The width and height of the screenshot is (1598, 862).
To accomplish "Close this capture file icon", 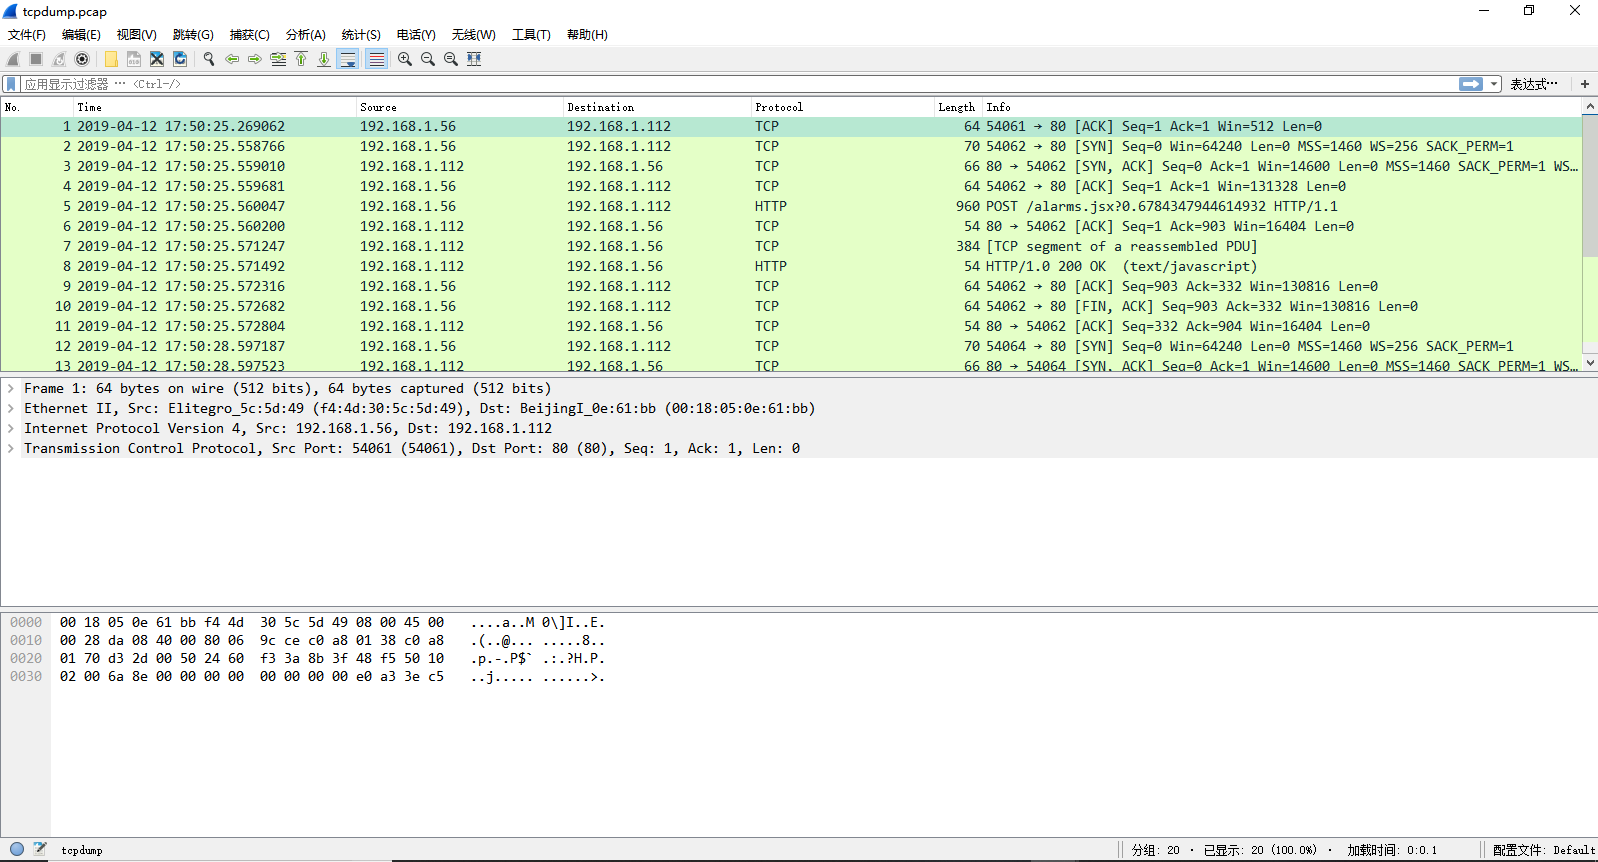I will point(157,59).
